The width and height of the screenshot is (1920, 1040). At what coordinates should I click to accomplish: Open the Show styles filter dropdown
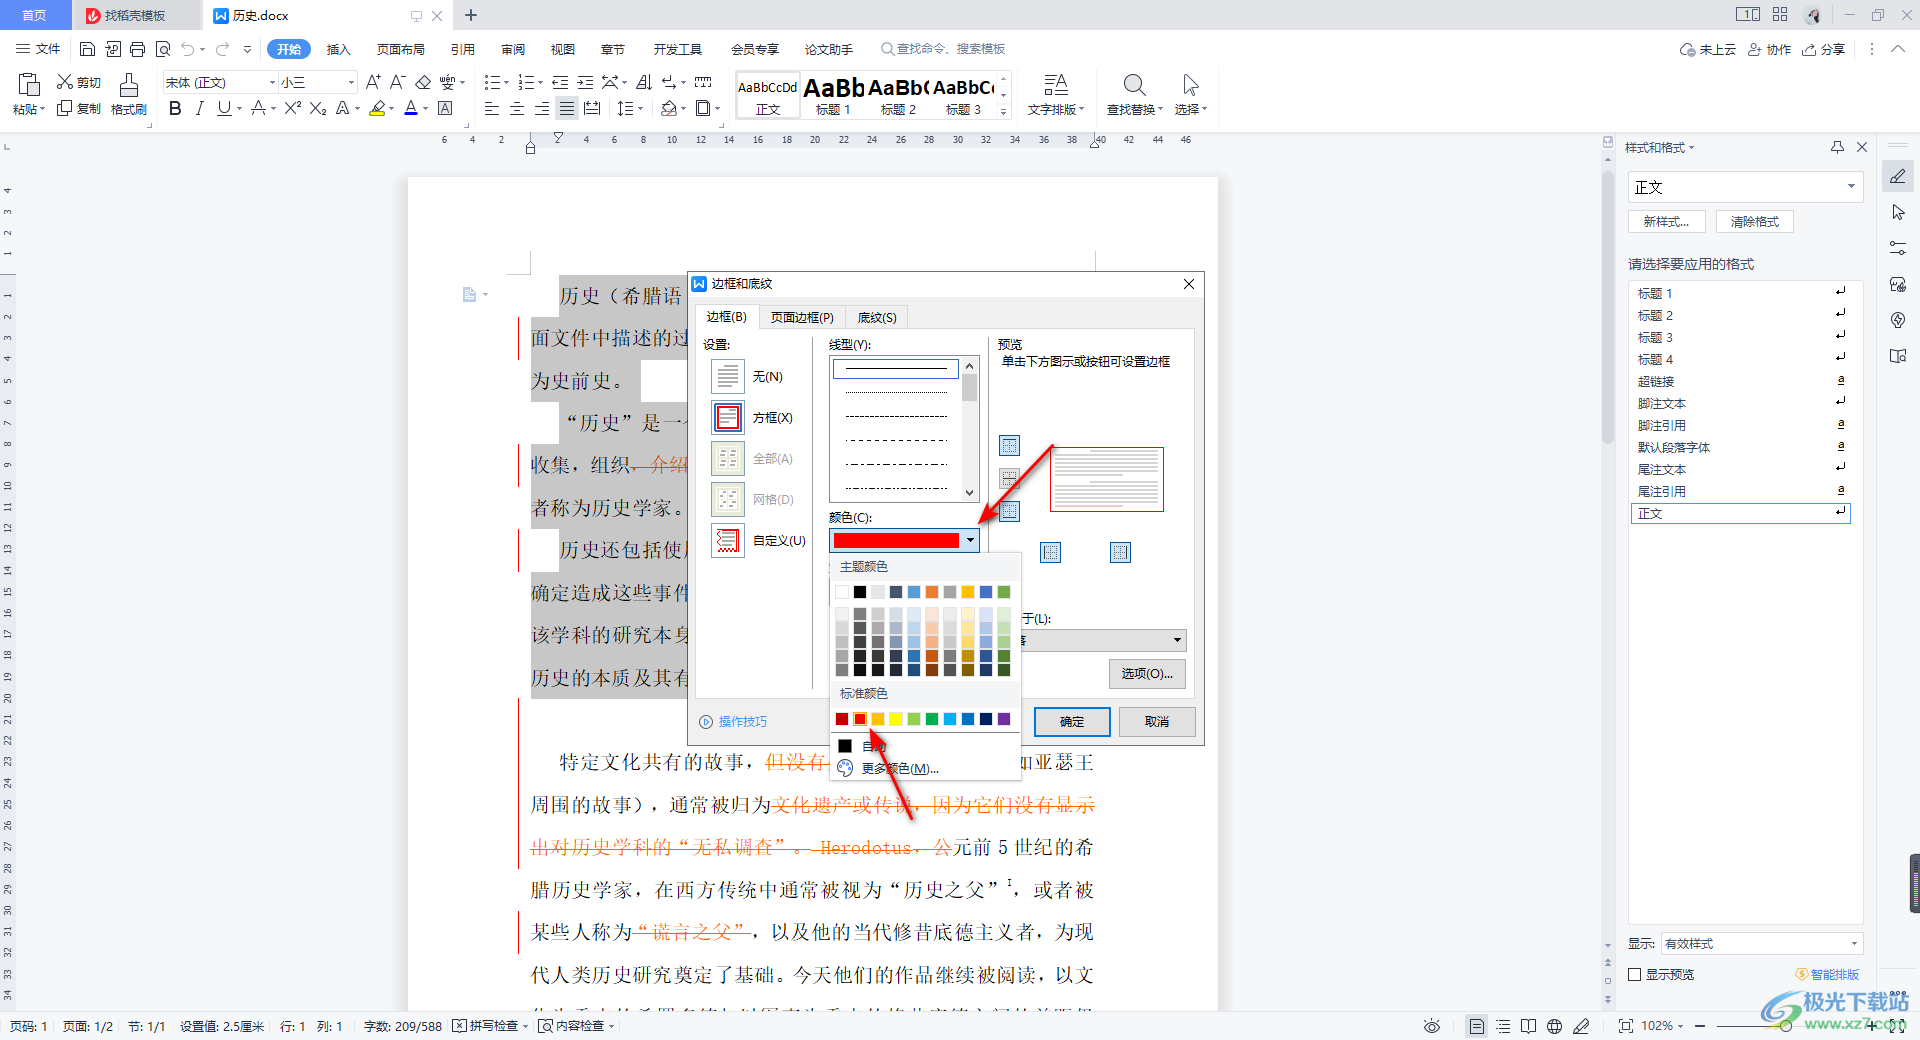tap(1853, 943)
